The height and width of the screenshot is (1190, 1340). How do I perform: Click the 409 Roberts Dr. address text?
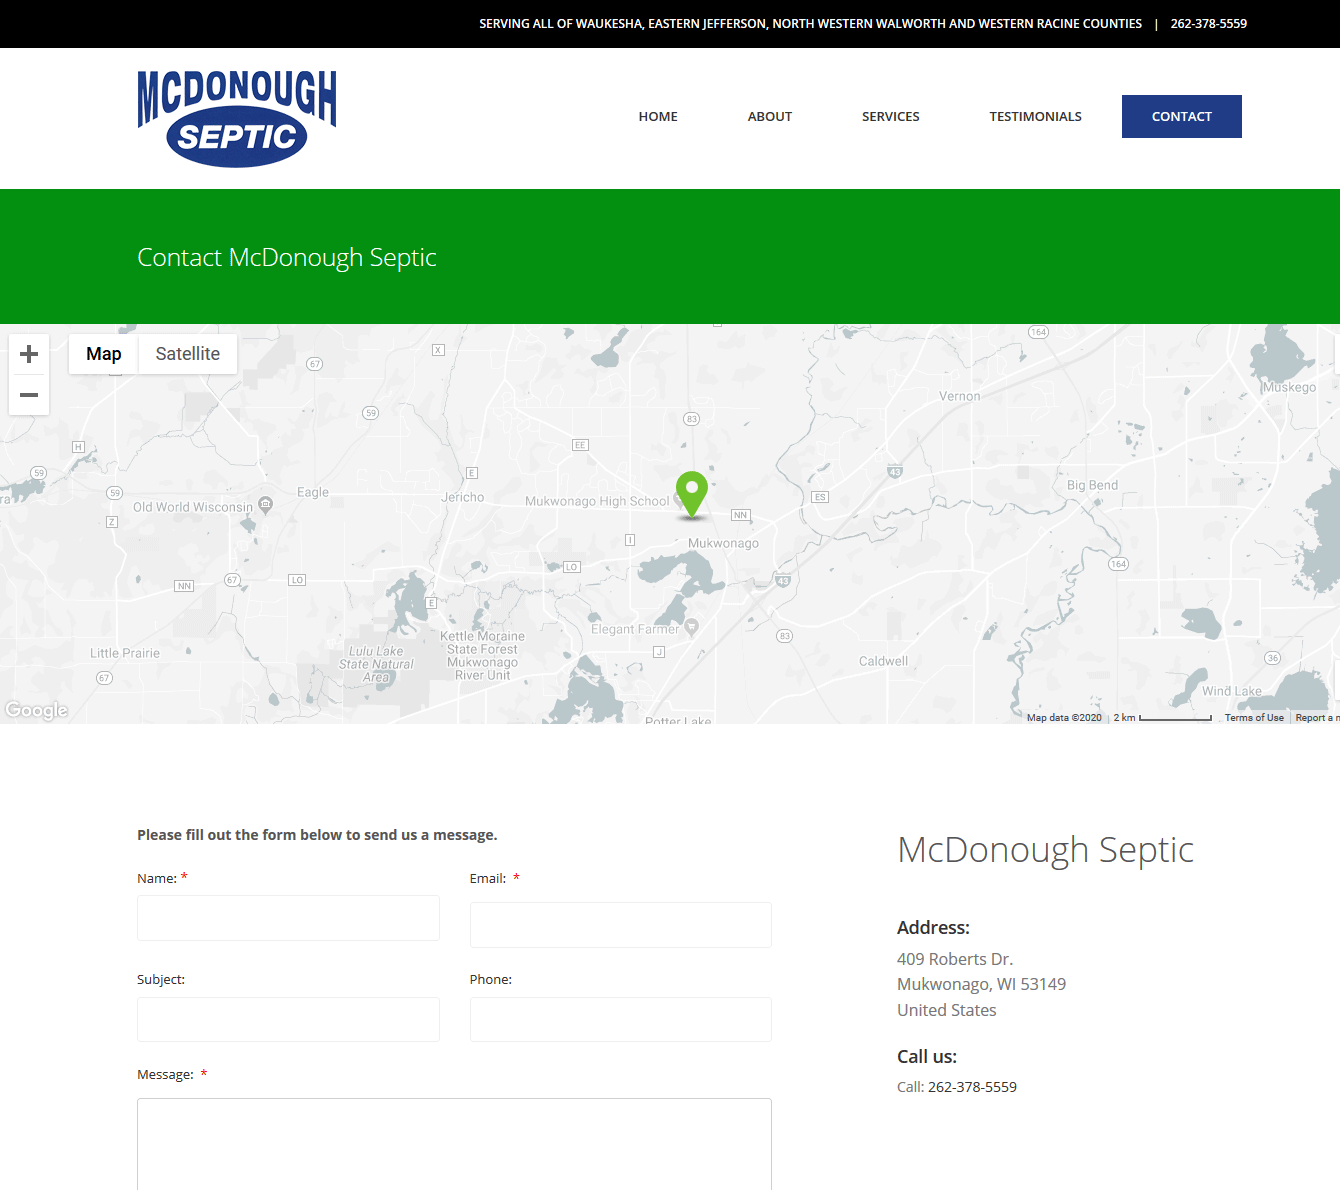pyautogui.click(x=955, y=959)
